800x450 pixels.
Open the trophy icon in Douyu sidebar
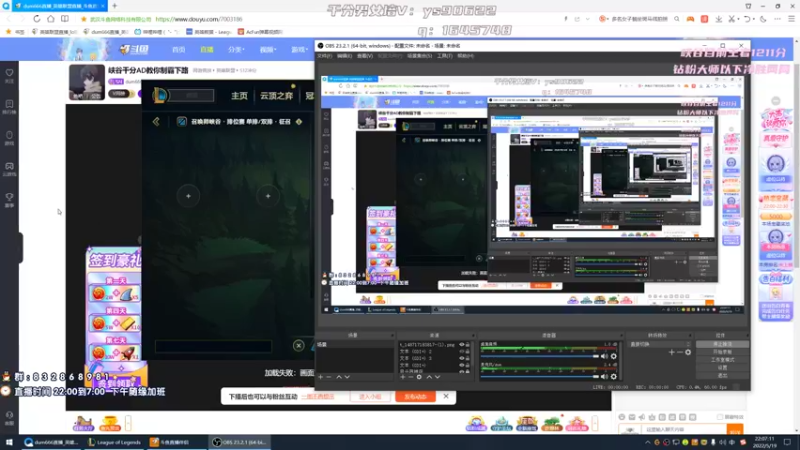point(9,199)
